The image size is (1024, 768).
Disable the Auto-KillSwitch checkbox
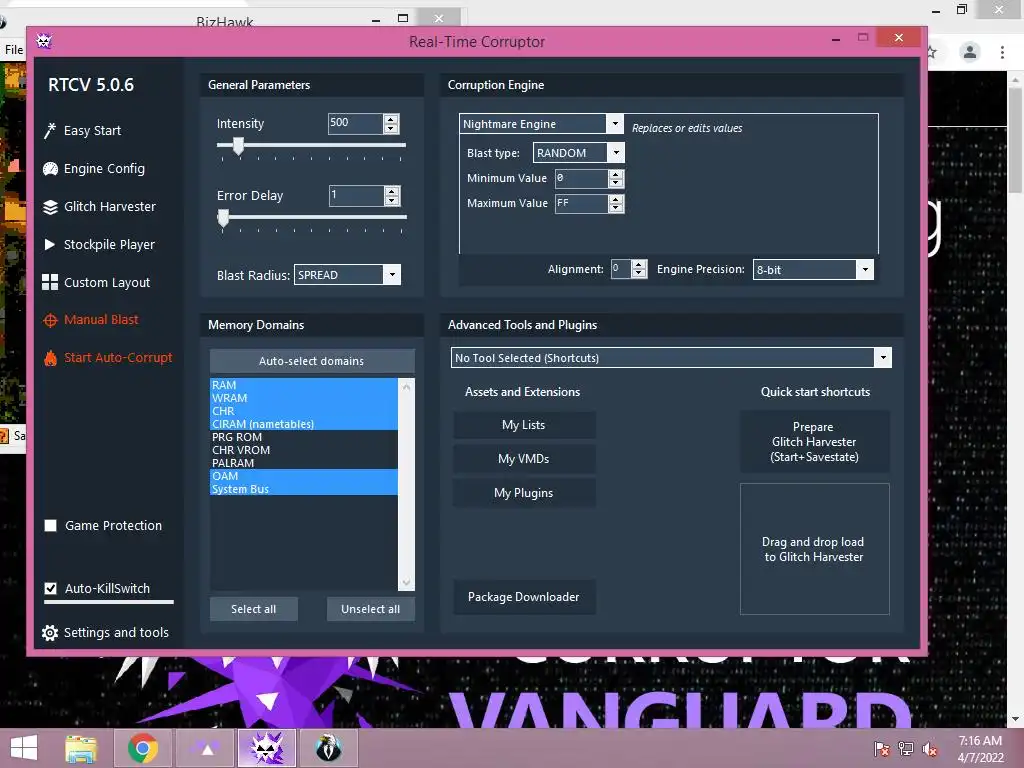50,588
